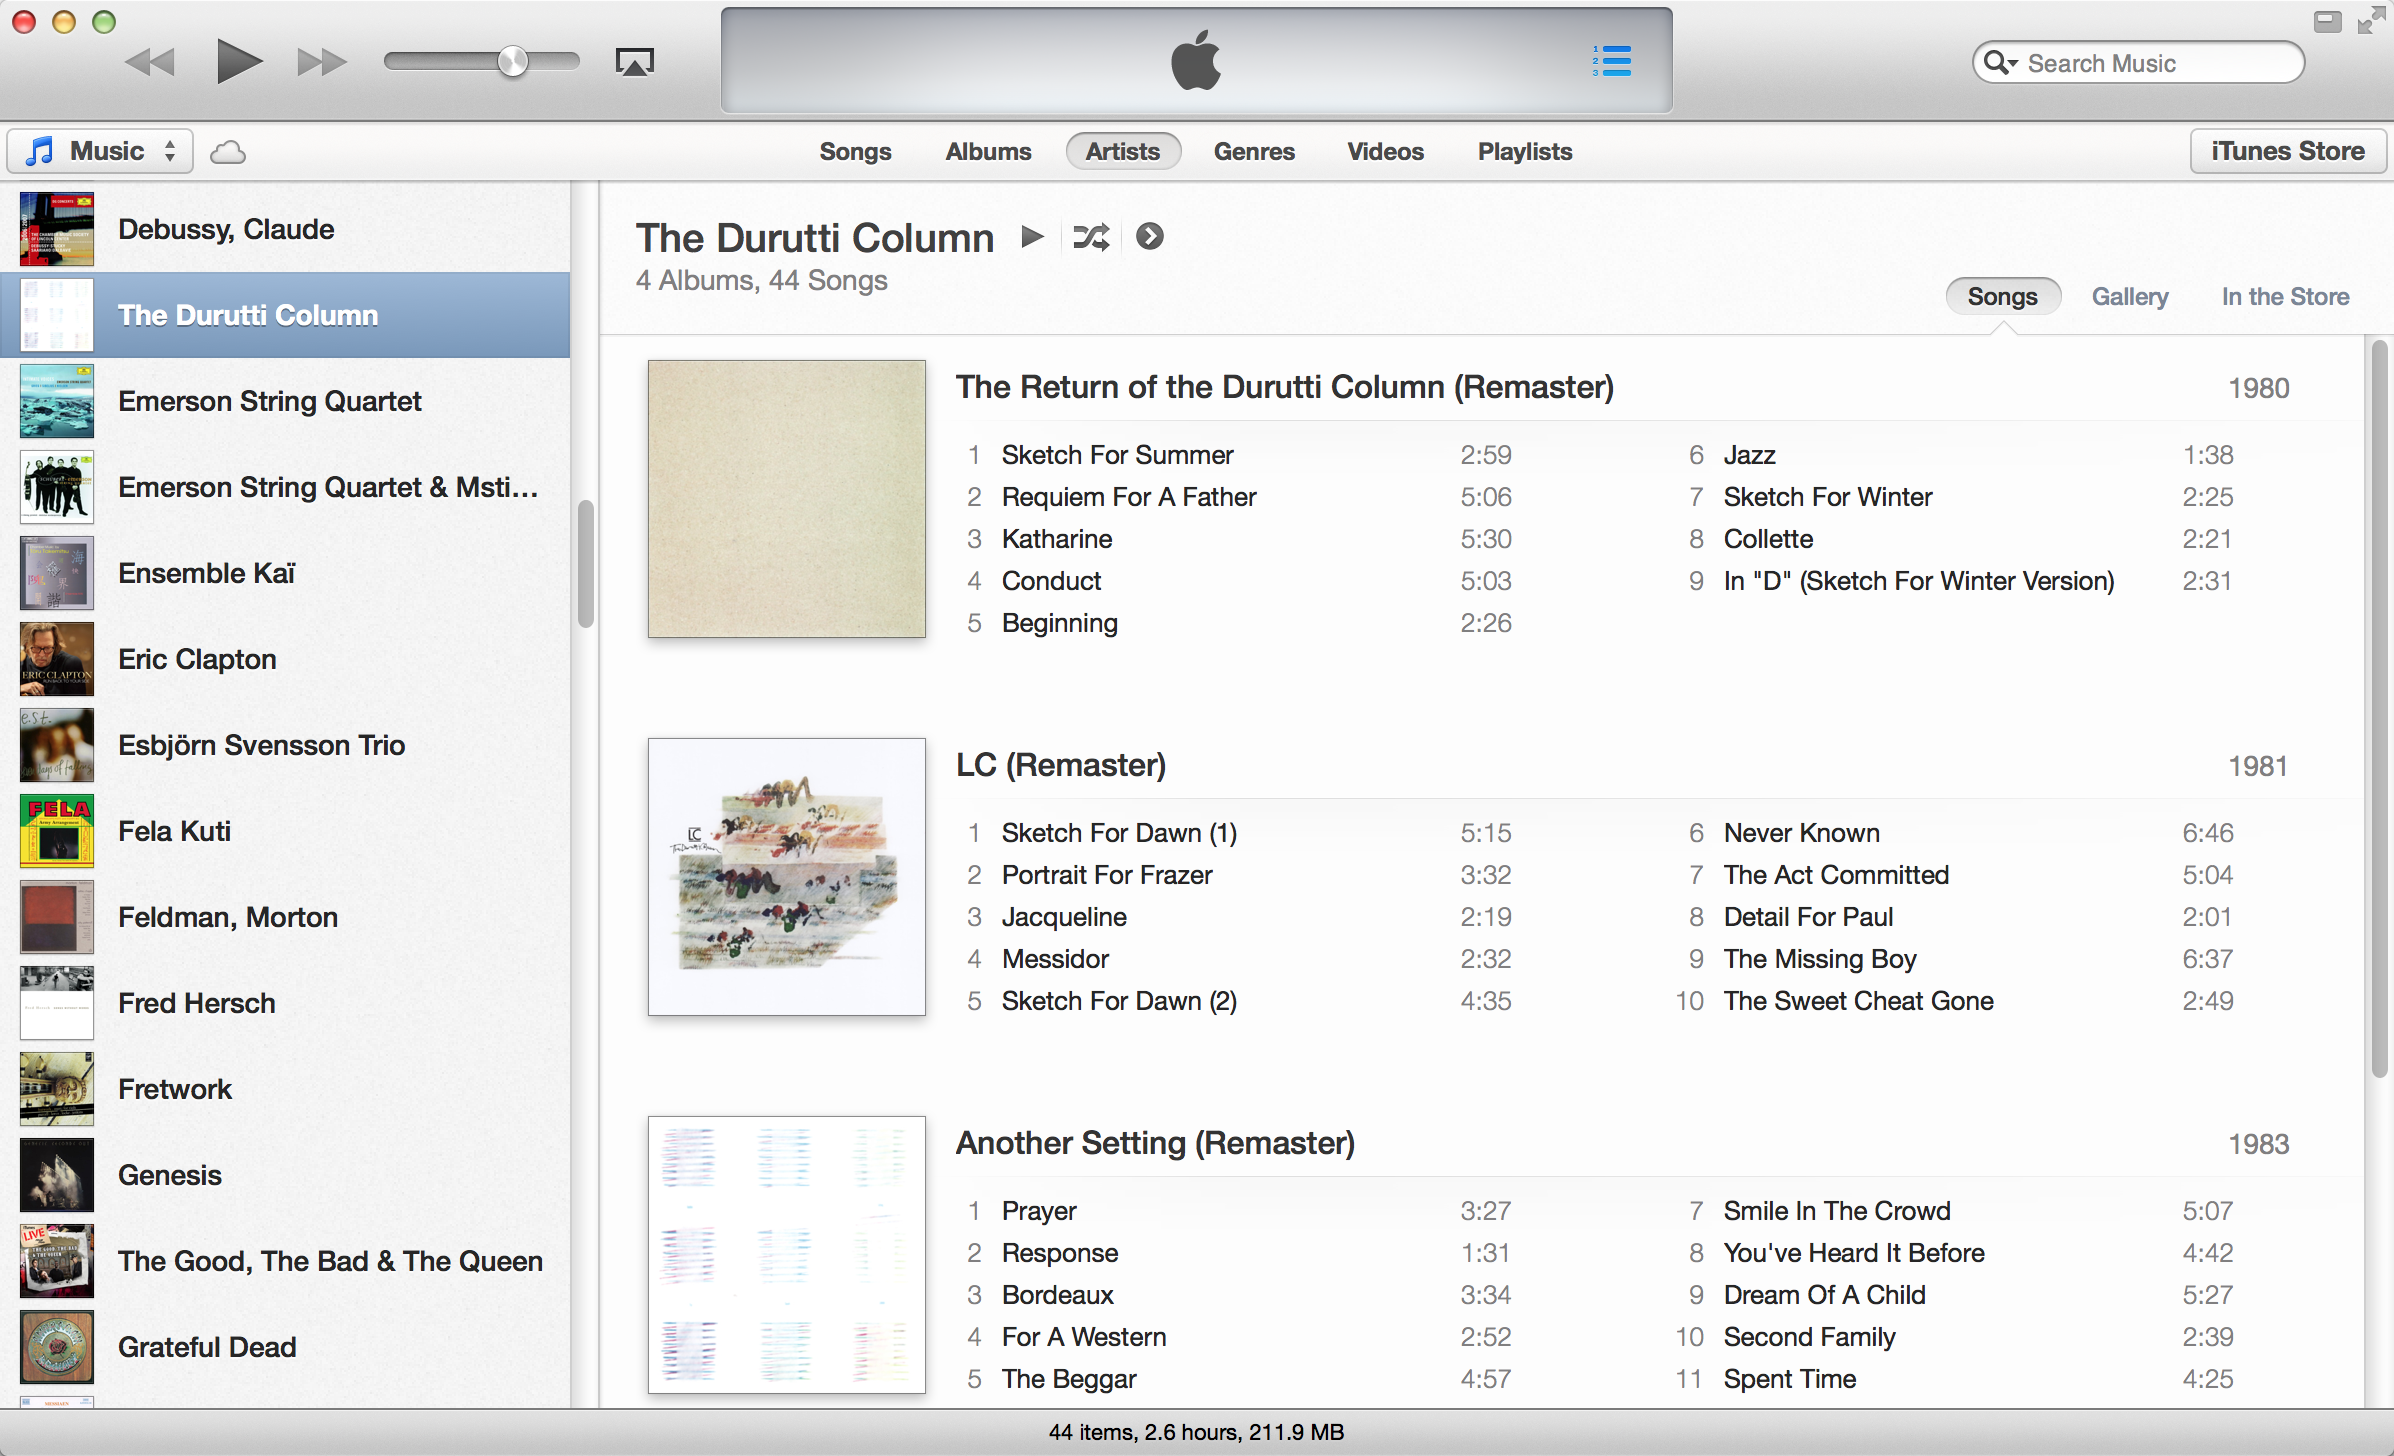This screenshot has width=2394, height=1456.
Task: Shuffle The Durutti Column songs
Action: pos(1091,237)
